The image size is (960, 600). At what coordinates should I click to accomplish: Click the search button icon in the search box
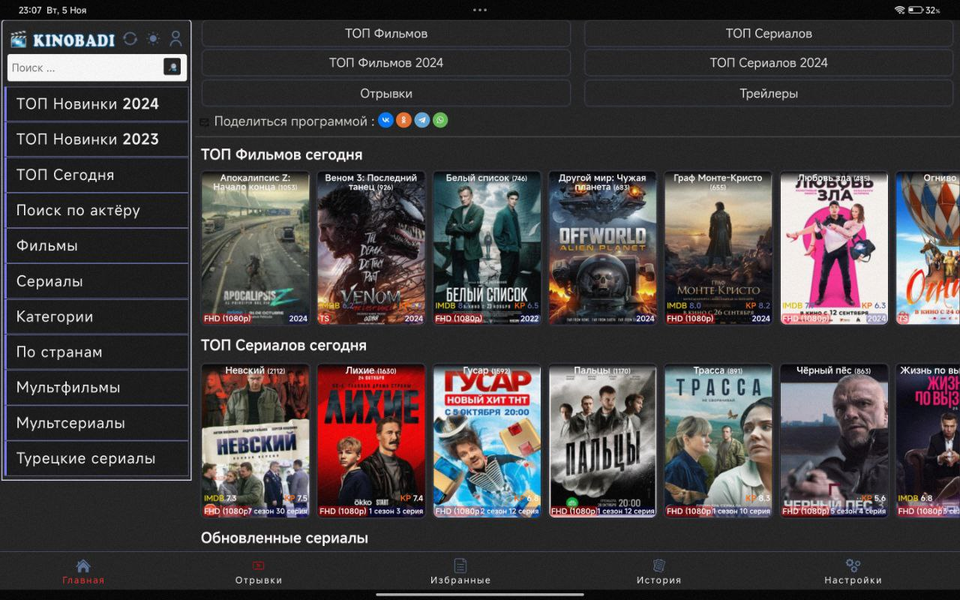point(172,67)
